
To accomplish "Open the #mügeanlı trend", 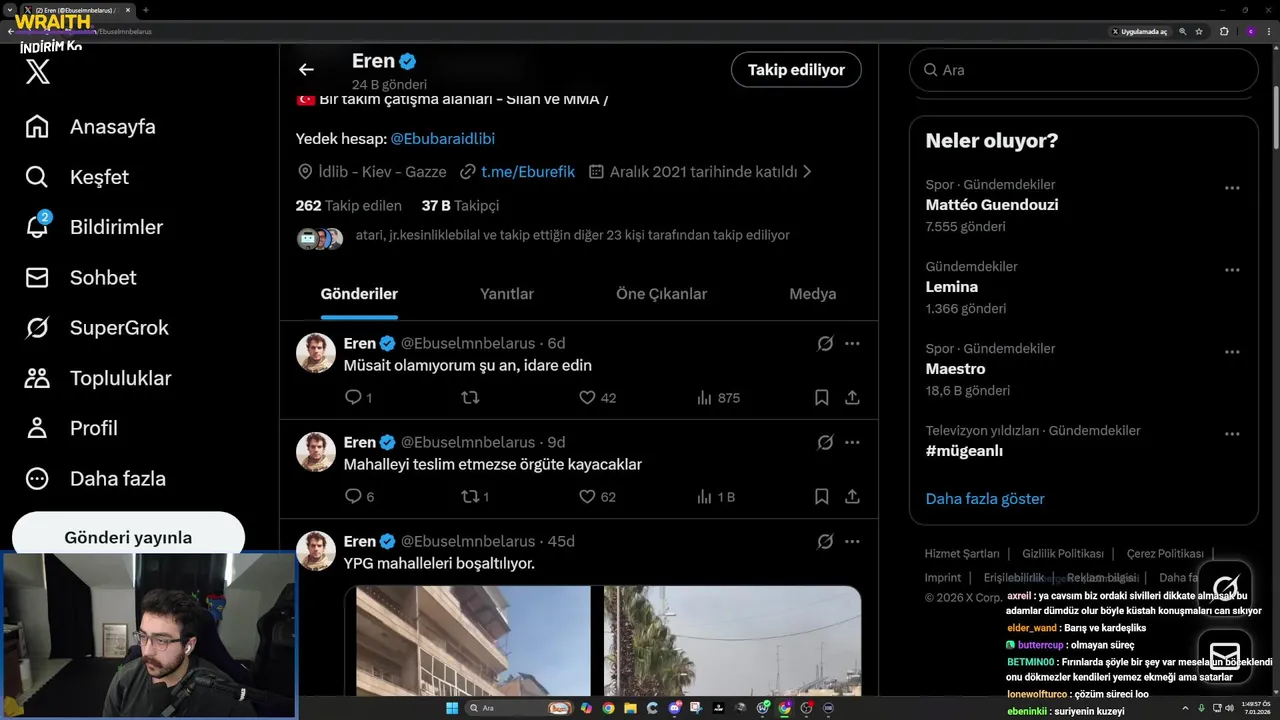I will (965, 451).
